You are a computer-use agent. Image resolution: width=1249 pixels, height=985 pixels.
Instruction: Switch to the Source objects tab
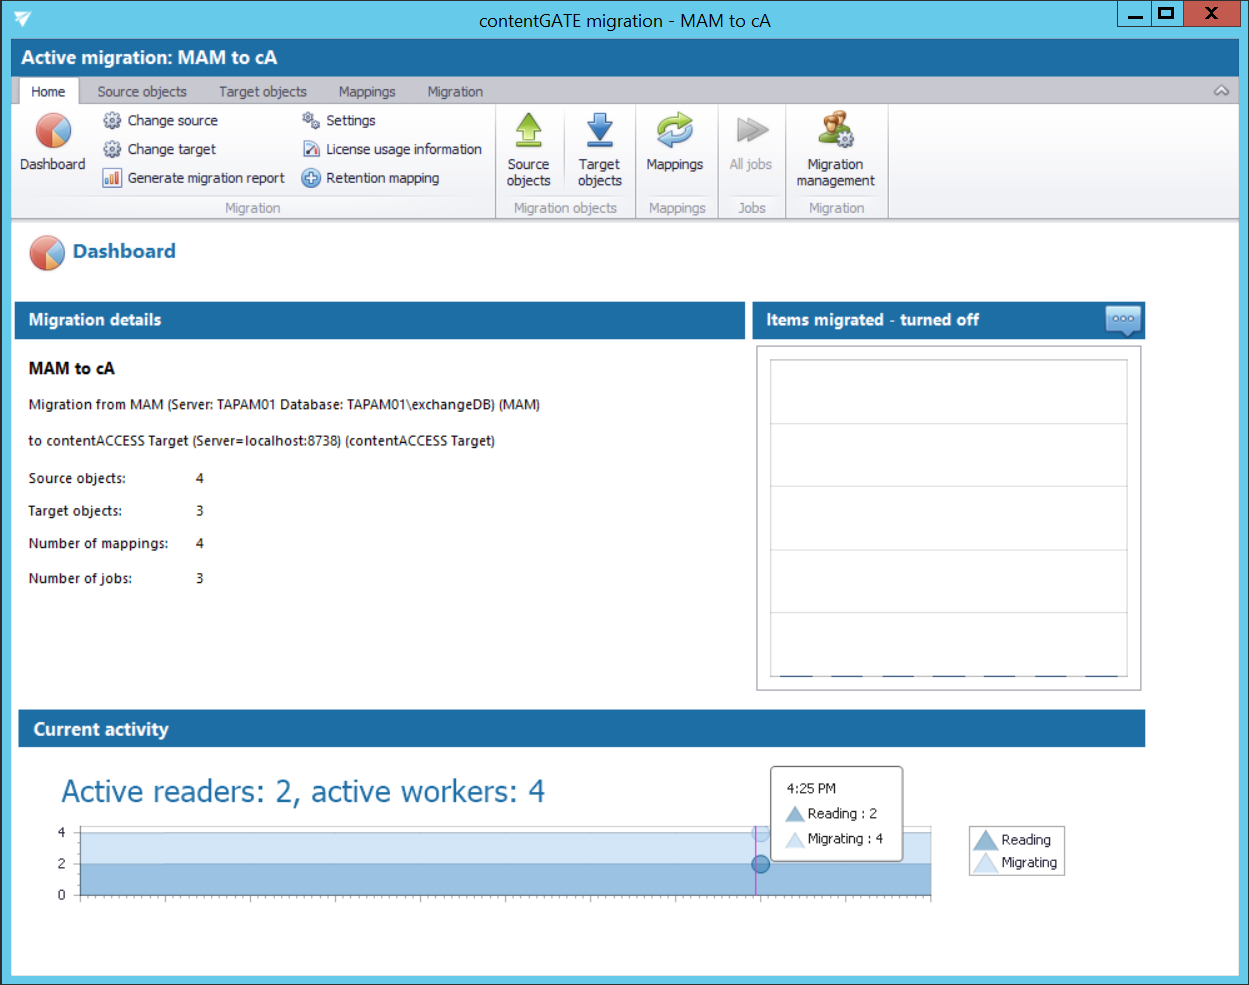(142, 91)
